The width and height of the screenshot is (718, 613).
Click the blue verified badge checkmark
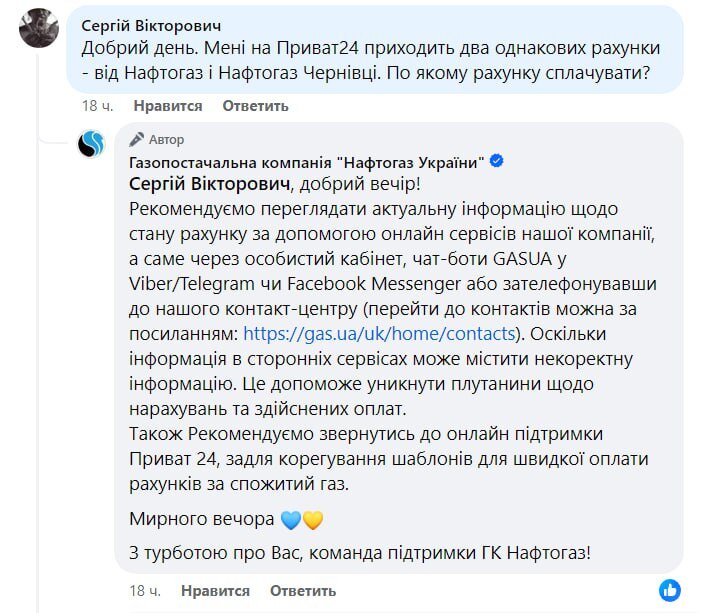pos(498,162)
